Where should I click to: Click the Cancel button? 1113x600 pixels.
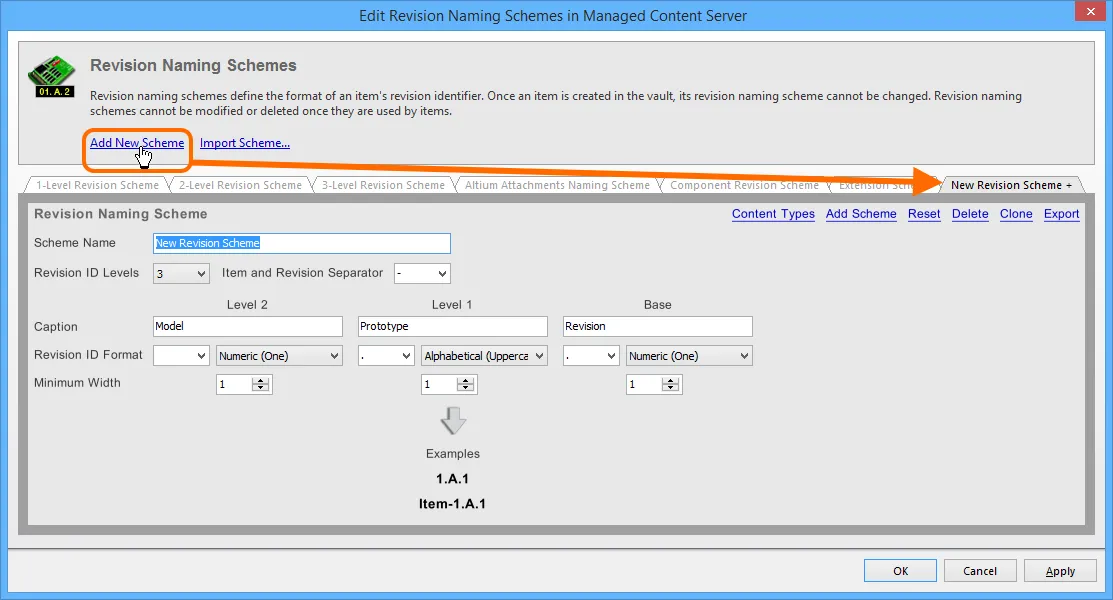[980, 571]
